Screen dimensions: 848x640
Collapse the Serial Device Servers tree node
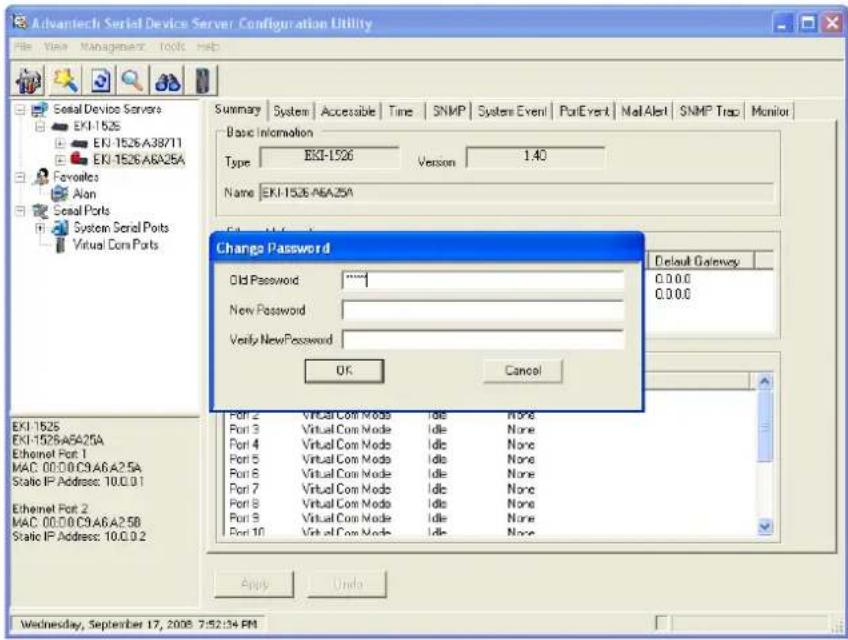coord(20,110)
